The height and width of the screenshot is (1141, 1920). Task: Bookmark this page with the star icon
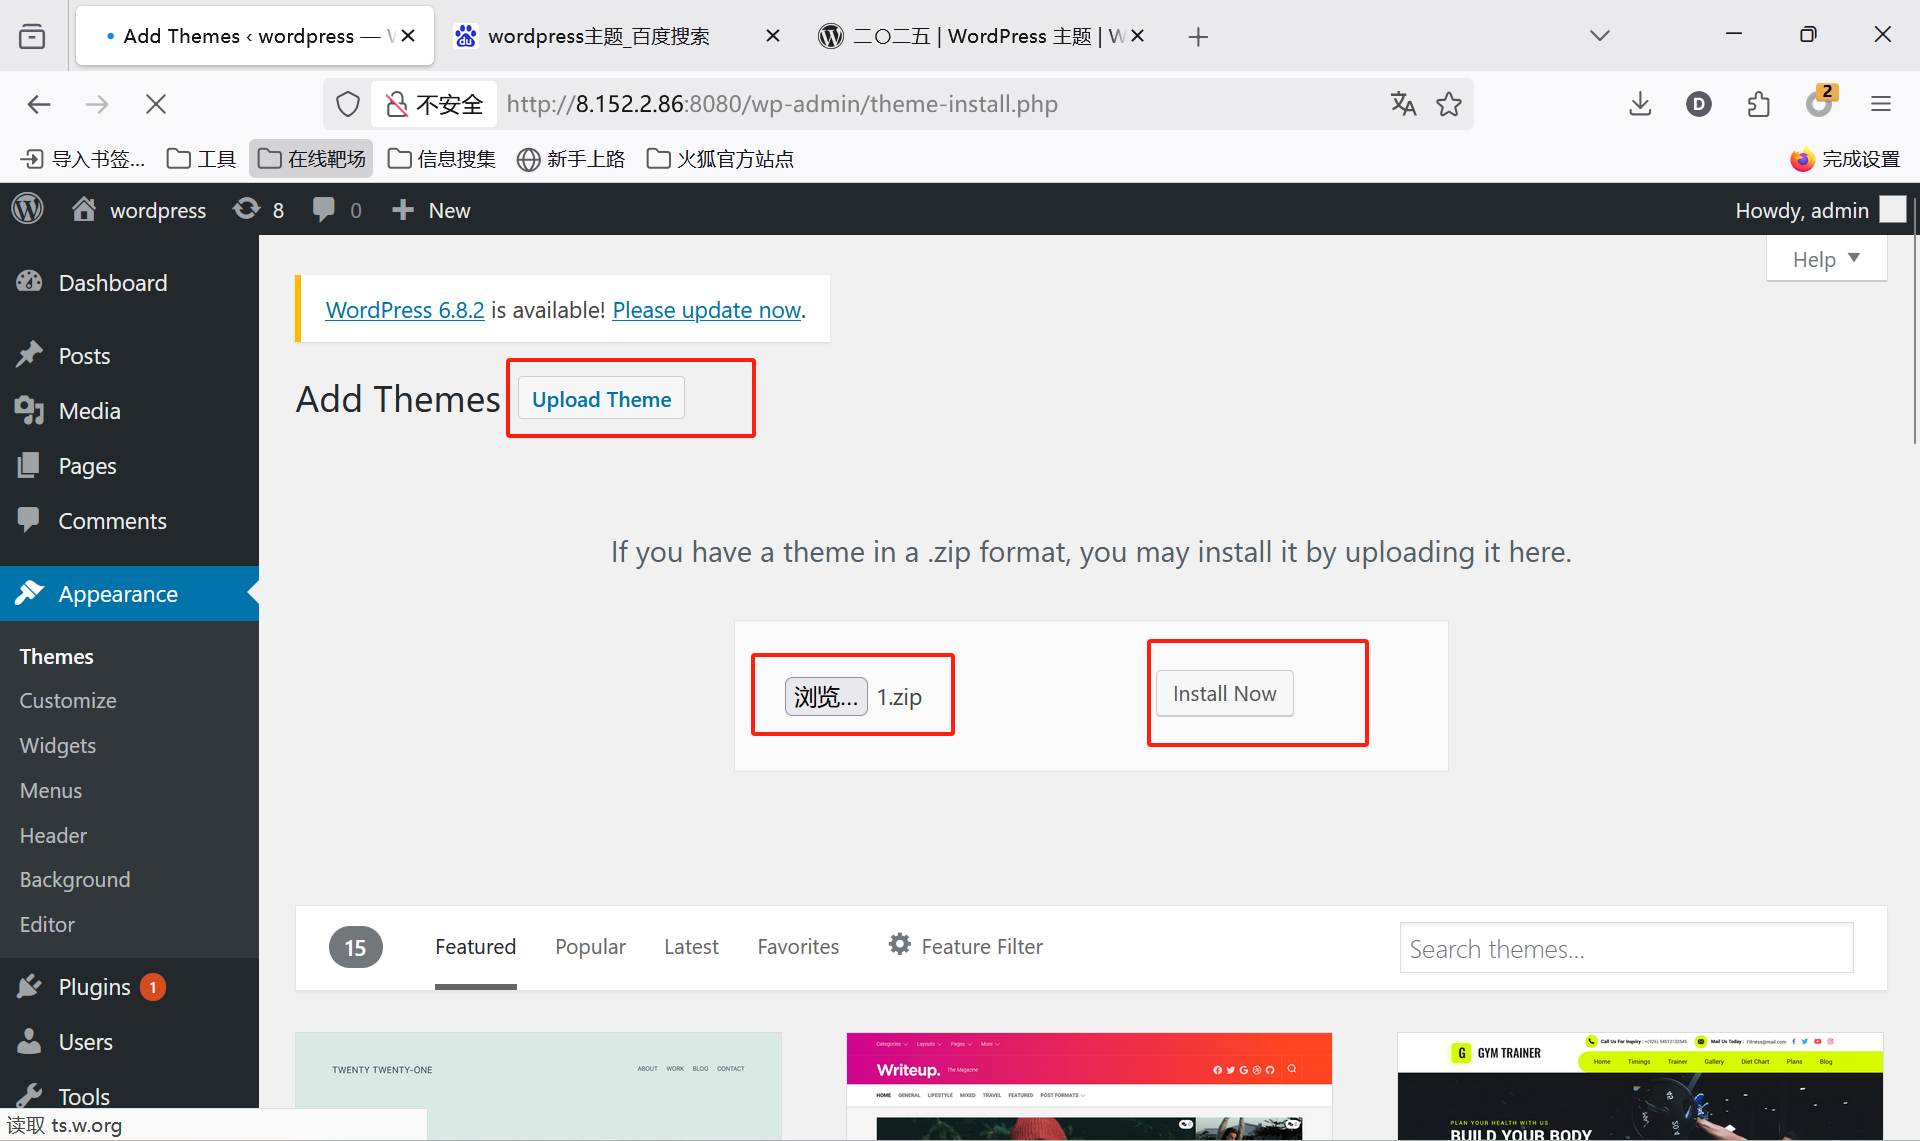1449,104
